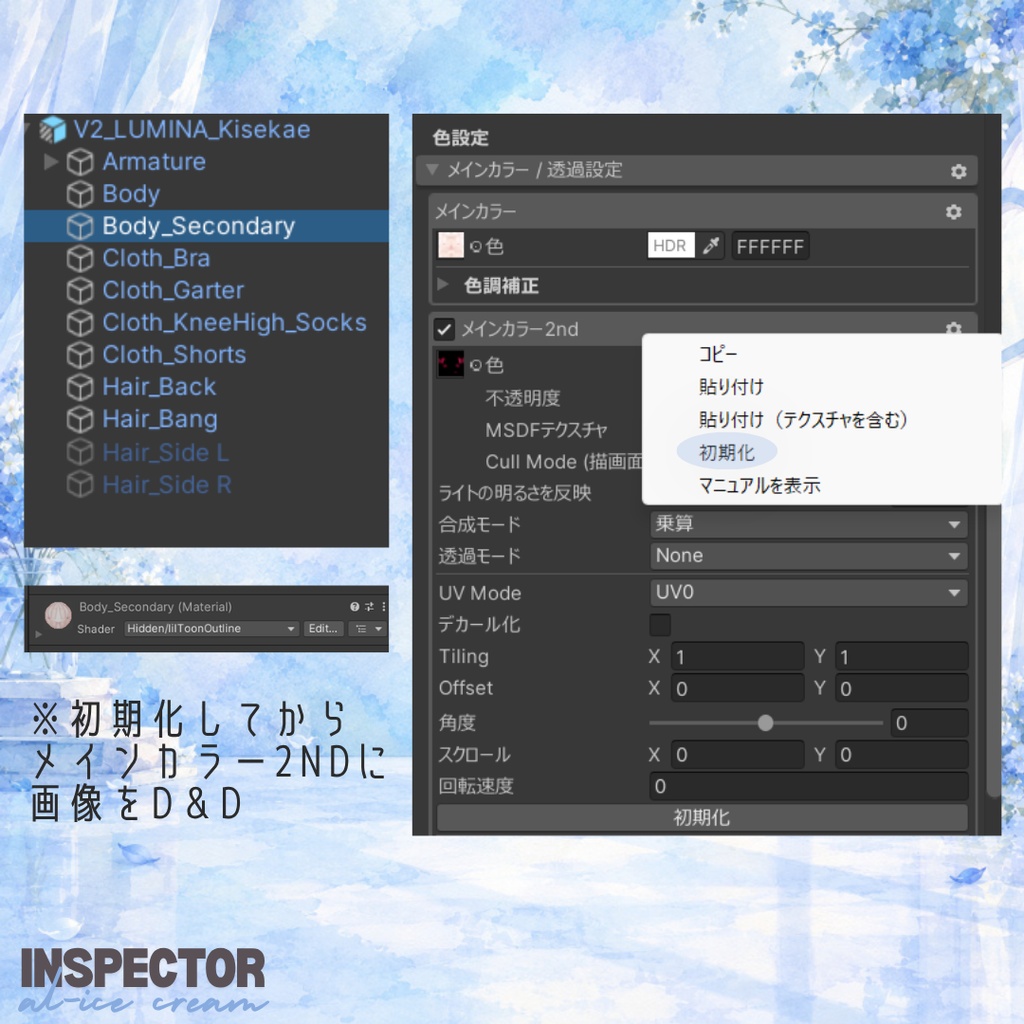This screenshot has height=1024, width=1024.
Task: Click the Cloth_Bra object cube icon
Action: [x=80, y=258]
